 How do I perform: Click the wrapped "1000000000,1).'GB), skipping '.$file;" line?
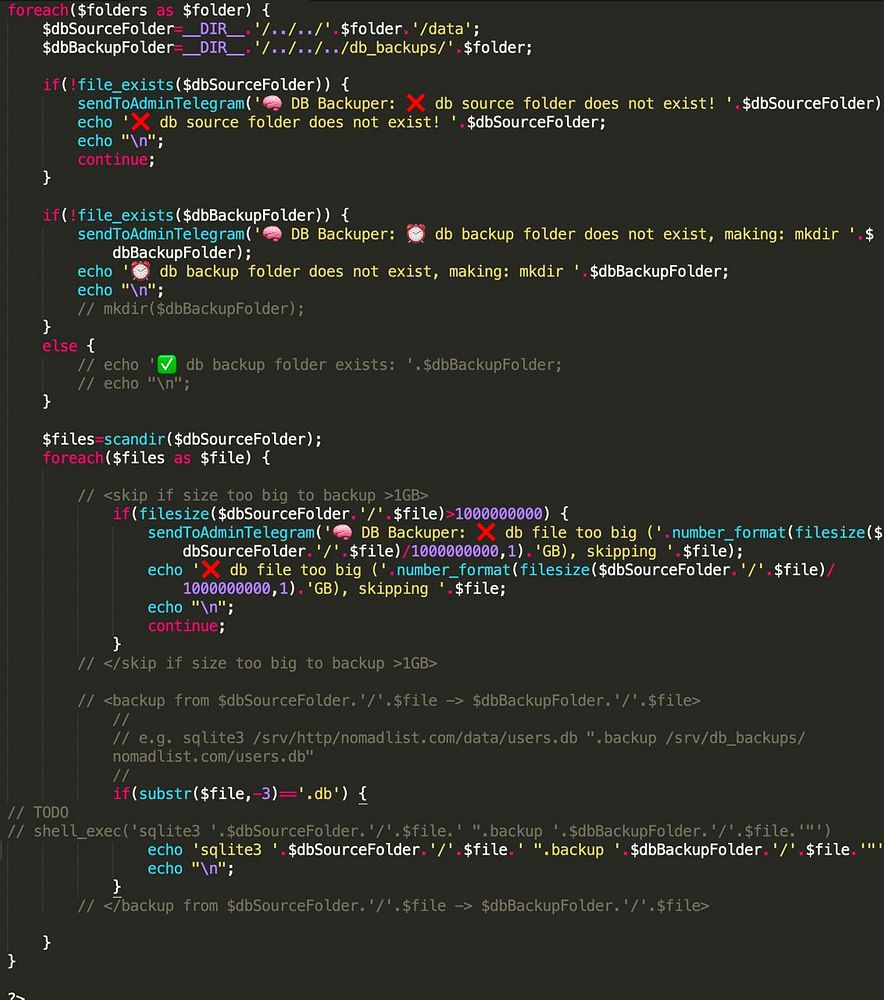point(344,588)
